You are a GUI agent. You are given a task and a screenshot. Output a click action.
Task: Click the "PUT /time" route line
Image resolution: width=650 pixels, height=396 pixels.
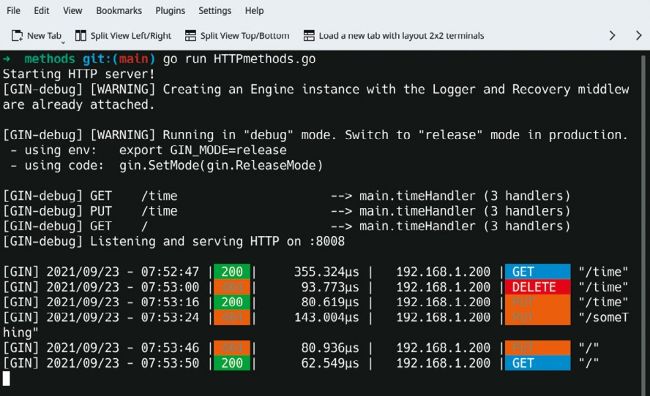point(286,211)
